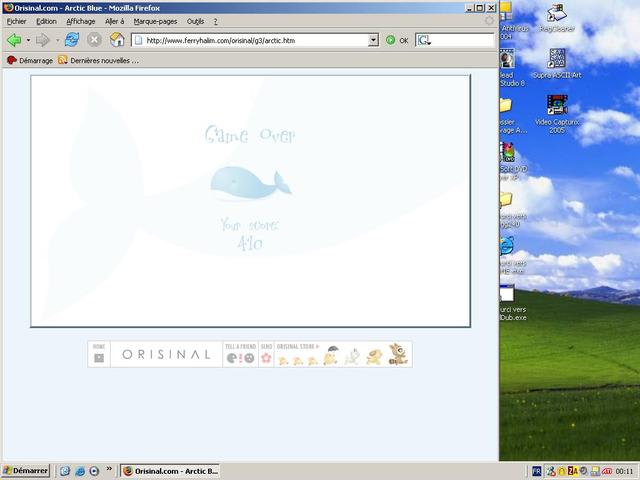Open the ? help menu

pos(215,21)
